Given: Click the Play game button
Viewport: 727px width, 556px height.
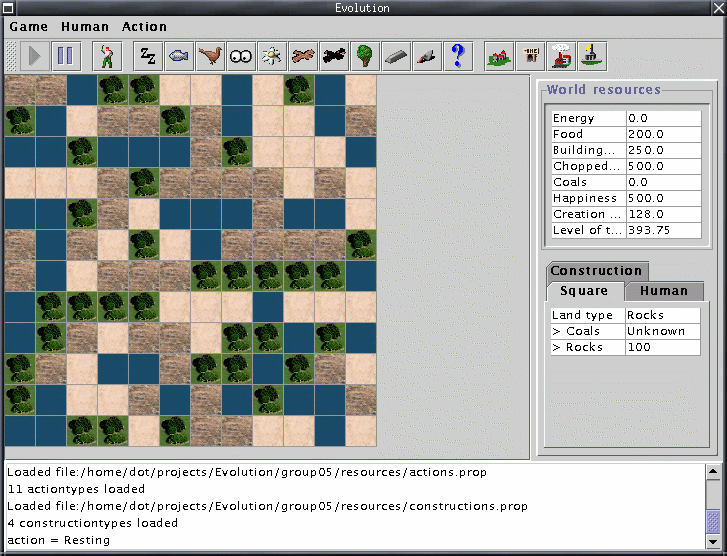Looking at the screenshot, I should coord(34,56).
